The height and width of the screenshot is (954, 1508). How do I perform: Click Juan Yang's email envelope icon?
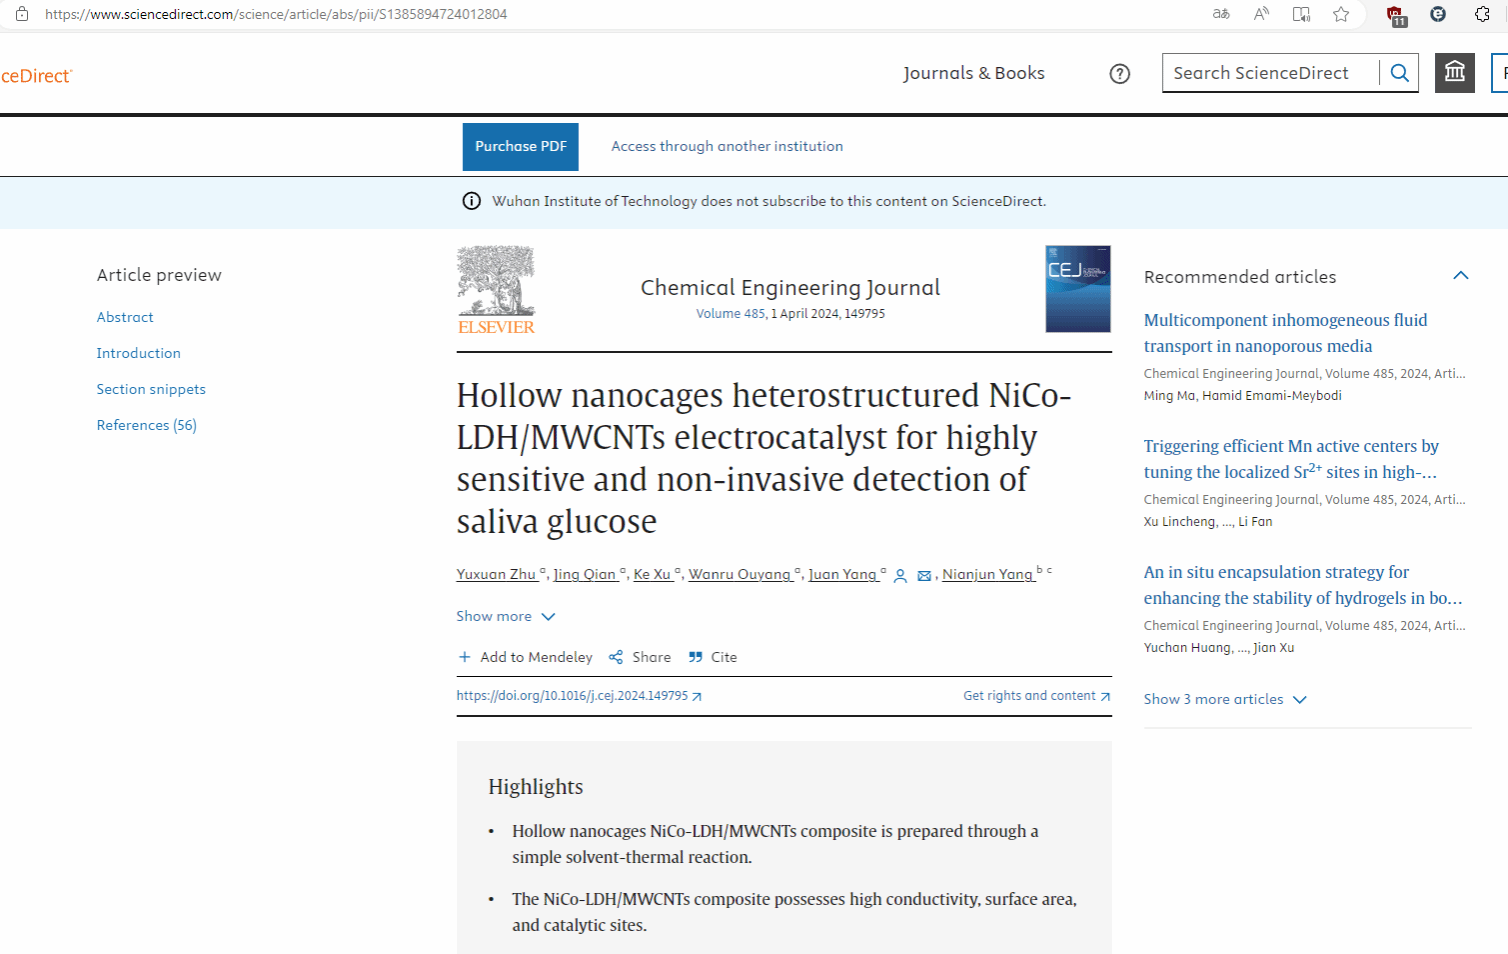point(924,576)
